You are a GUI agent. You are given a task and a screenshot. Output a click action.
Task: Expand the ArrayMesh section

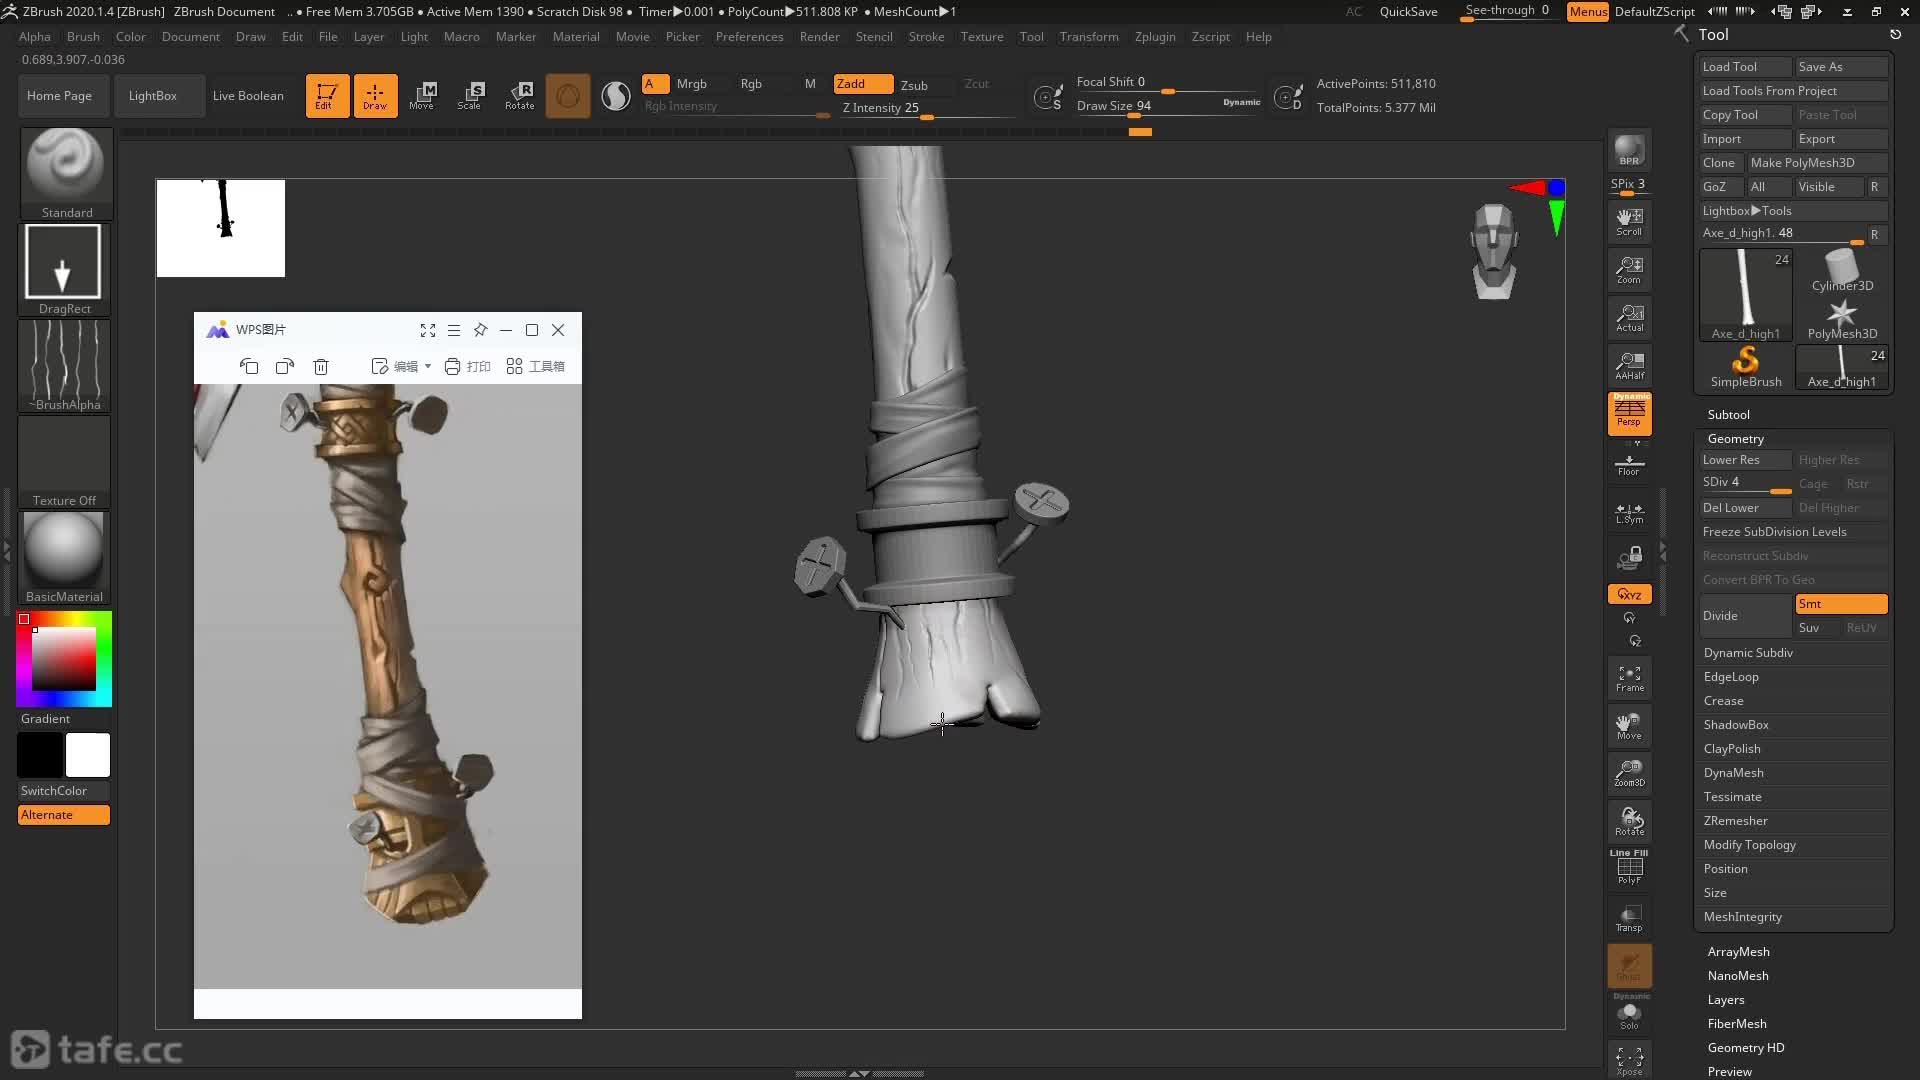(x=1738, y=952)
